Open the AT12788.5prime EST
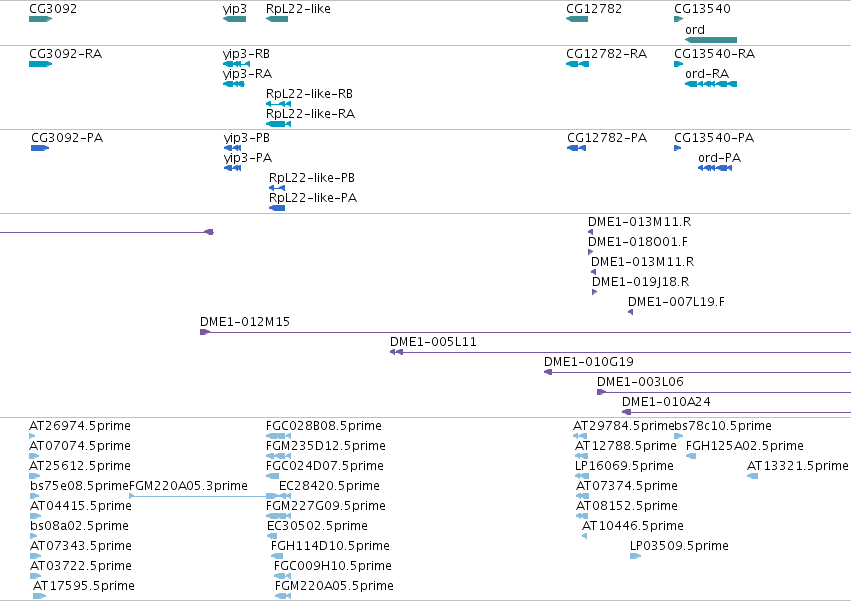The height and width of the screenshot is (601, 851). click(x=581, y=457)
